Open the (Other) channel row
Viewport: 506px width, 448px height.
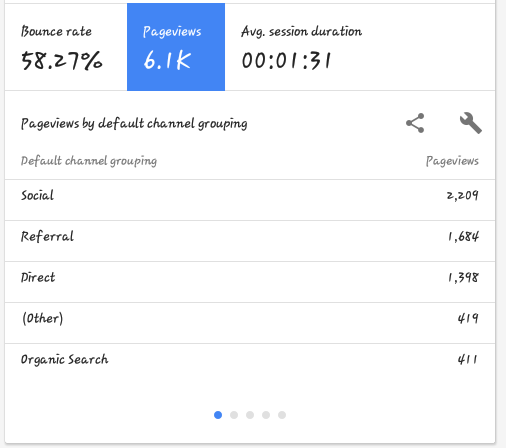(x=250, y=323)
